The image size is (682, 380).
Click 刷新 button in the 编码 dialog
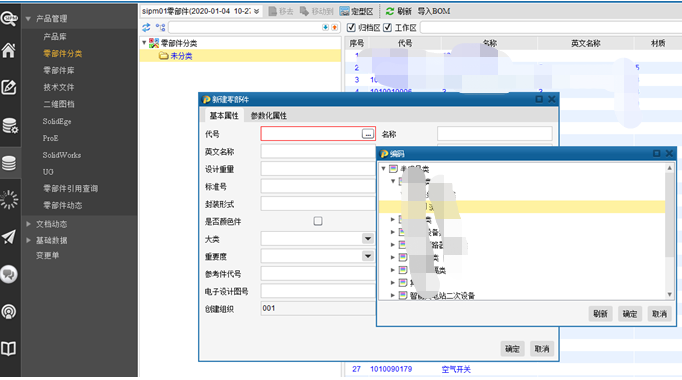coord(601,314)
